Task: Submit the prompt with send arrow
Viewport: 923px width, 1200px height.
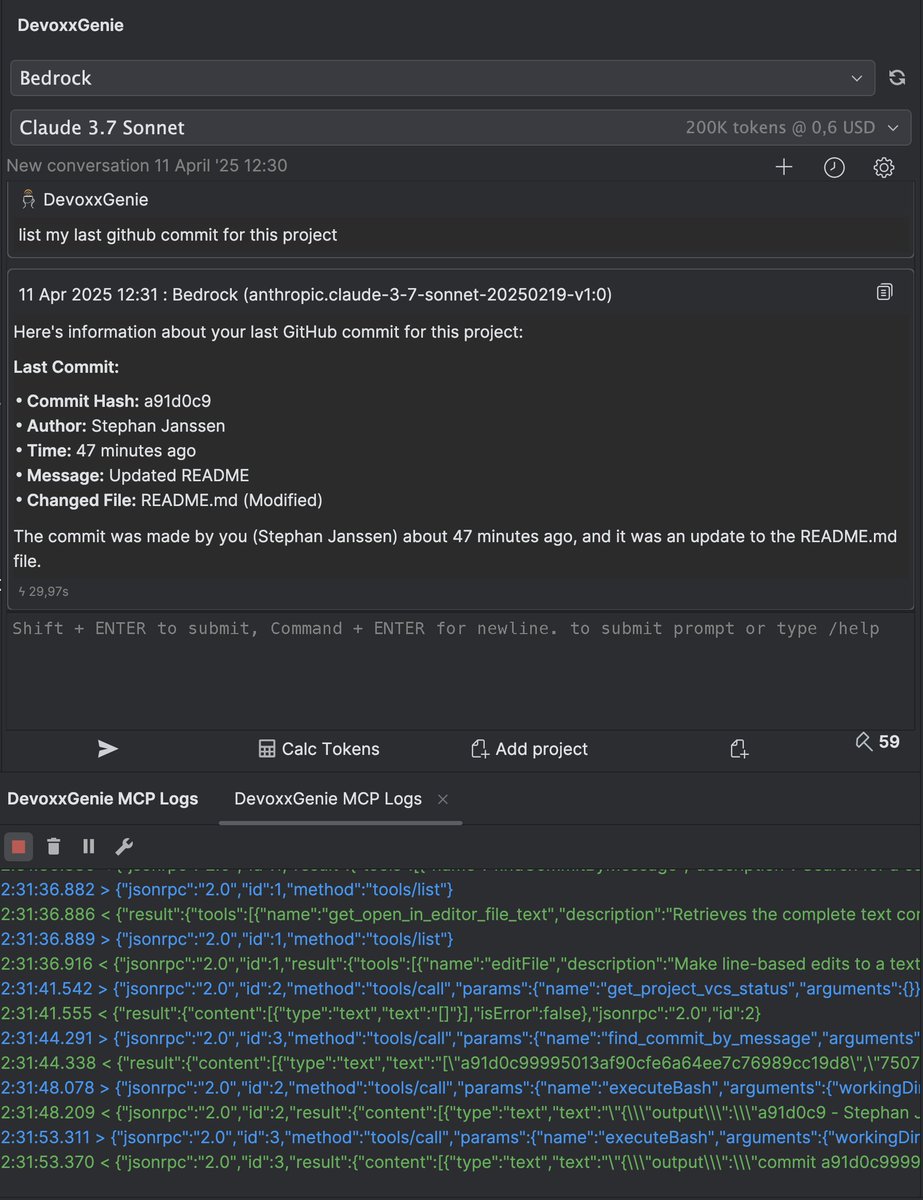Action: pos(108,749)
